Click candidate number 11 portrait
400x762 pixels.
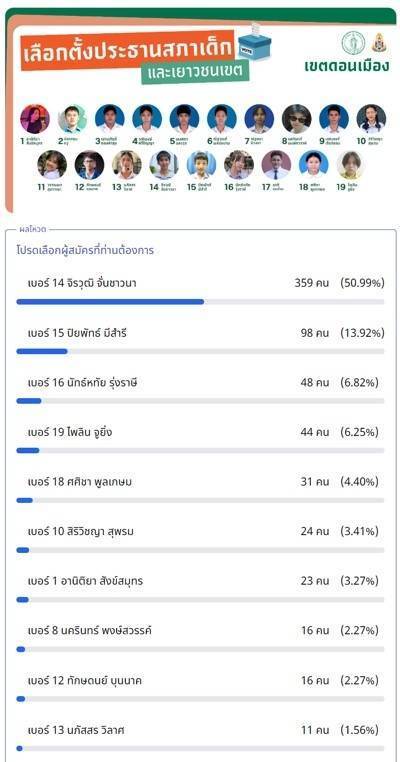[52, 165]
